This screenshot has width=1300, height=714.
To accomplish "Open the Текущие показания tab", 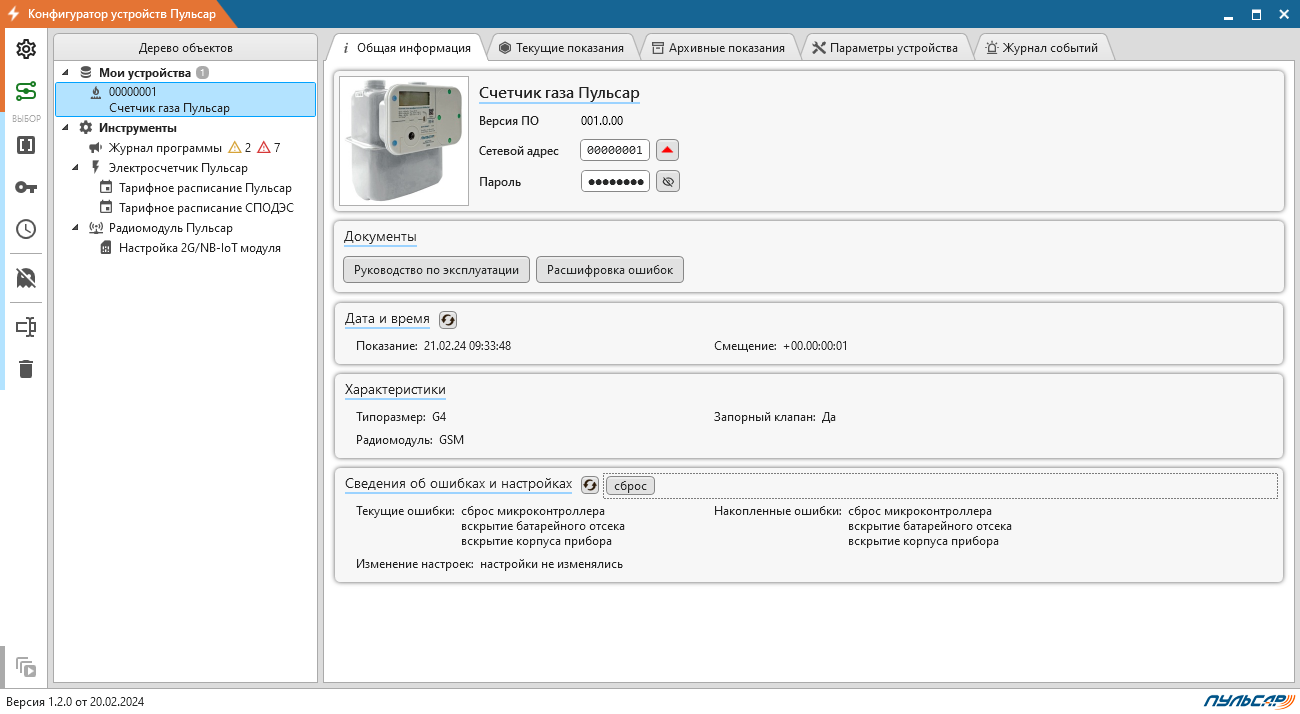I will pos(561,47).
